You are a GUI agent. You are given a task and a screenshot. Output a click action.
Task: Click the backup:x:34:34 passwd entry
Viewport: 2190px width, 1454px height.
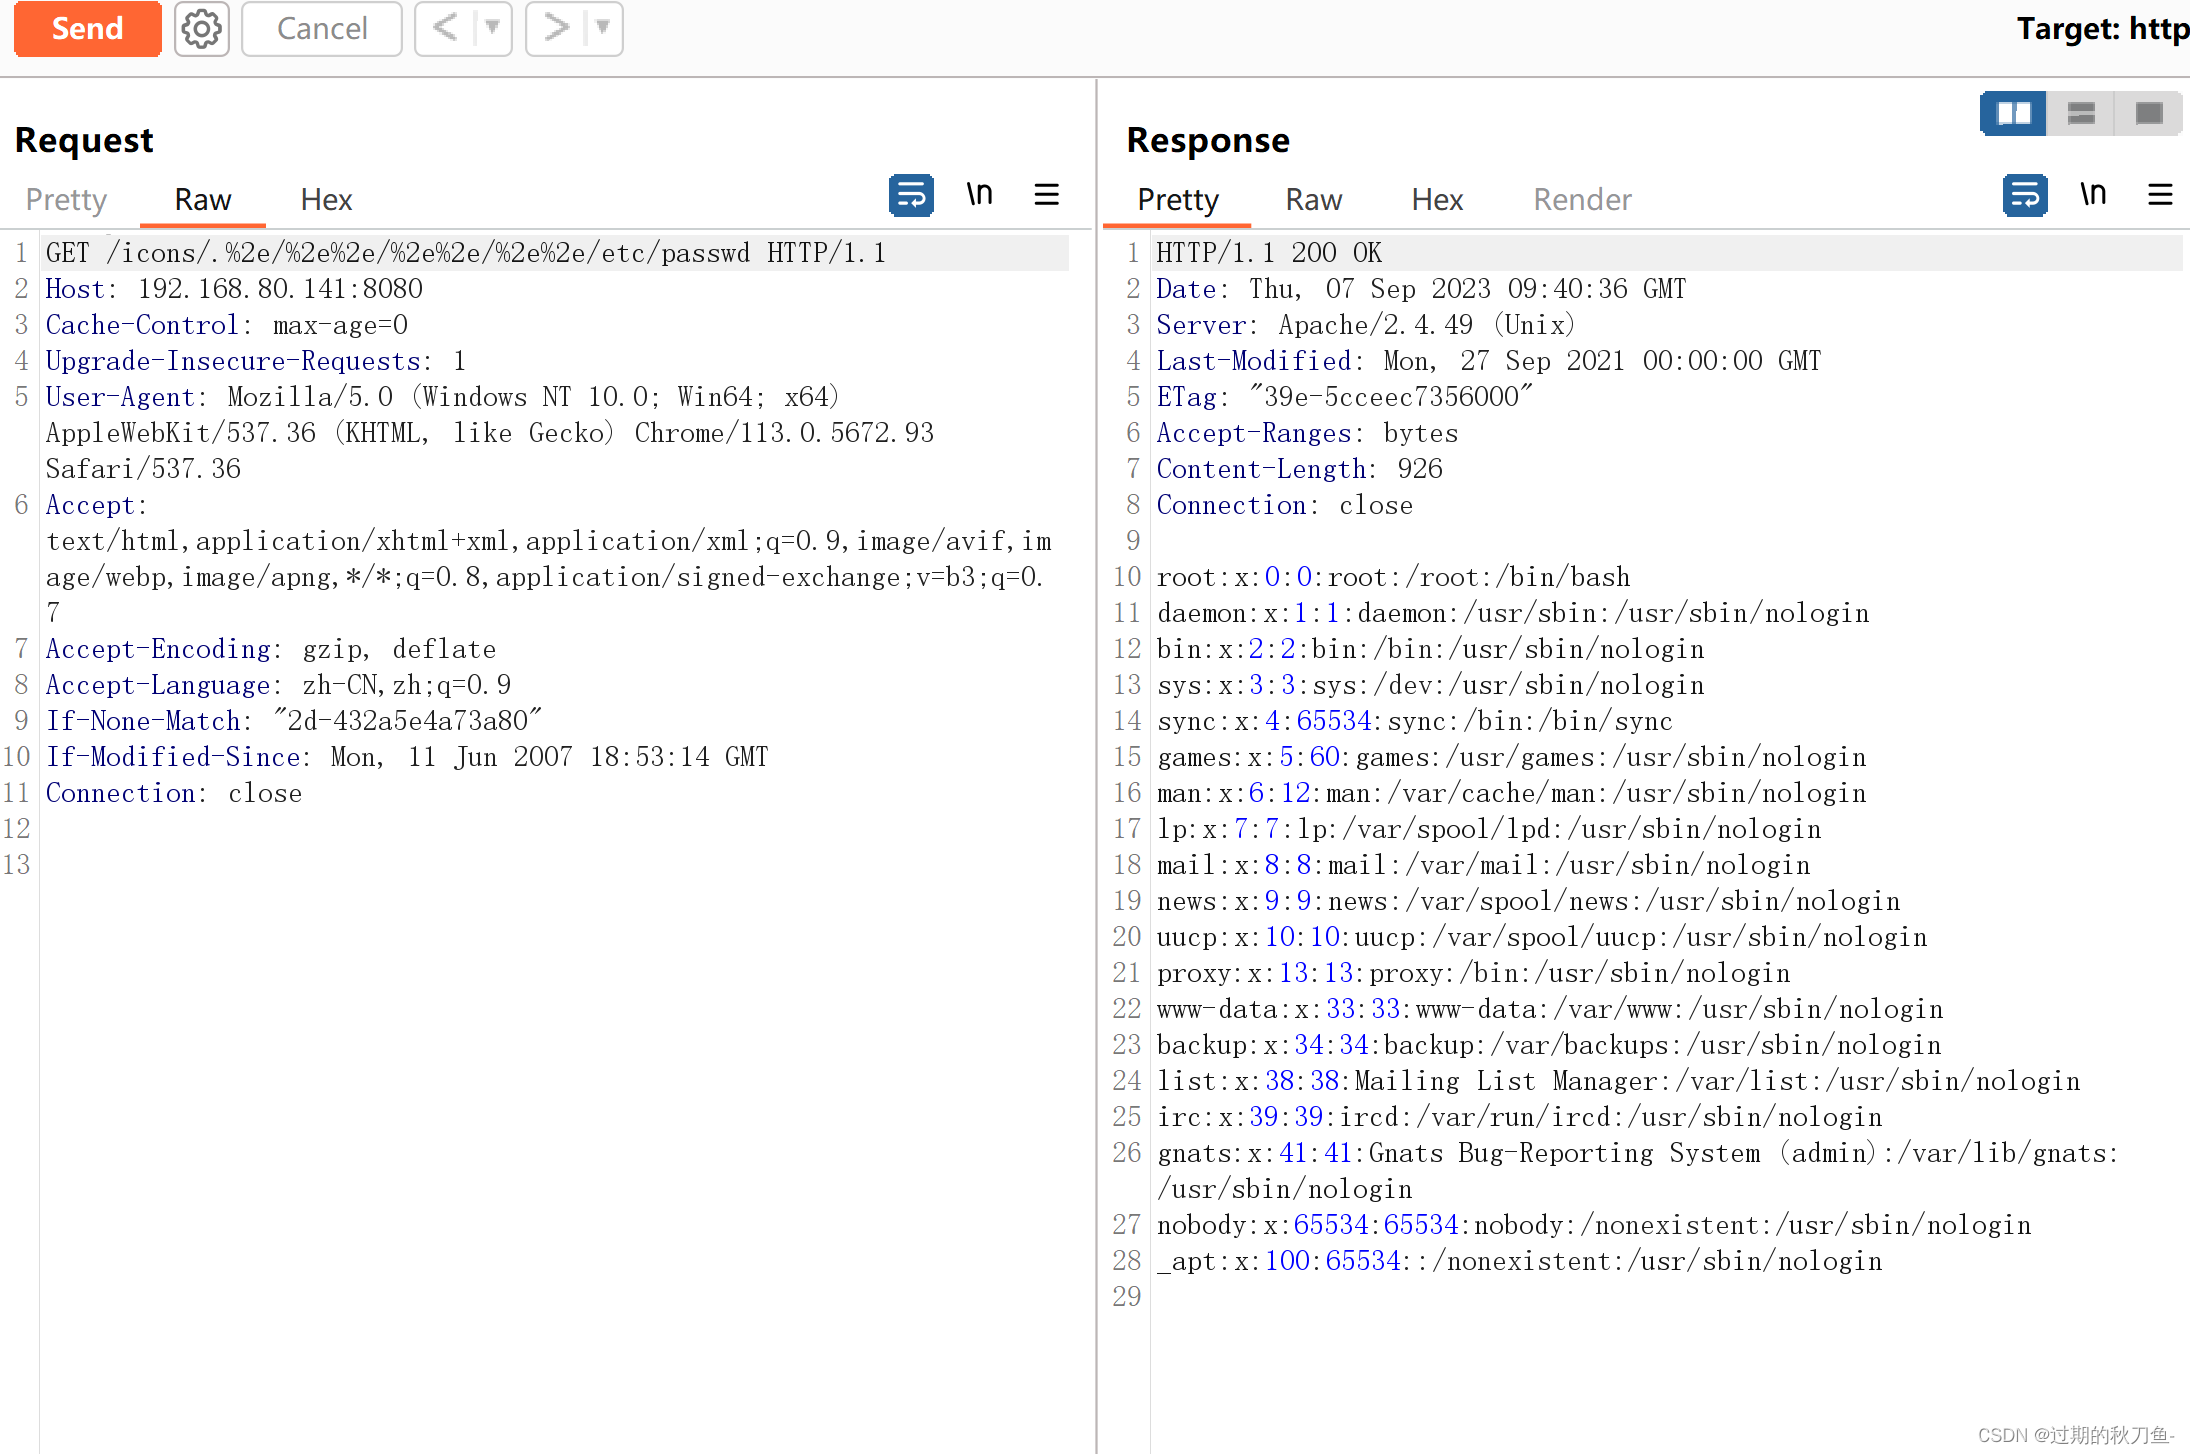1549,1045
